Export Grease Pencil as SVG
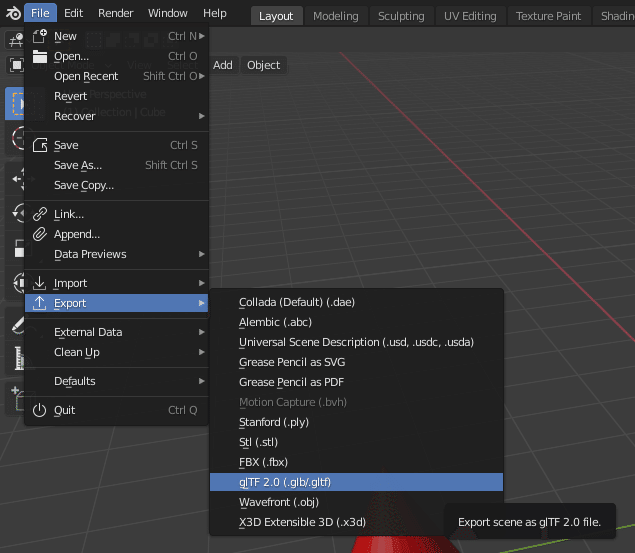The height and width of the screenshot is (553, 635). tap(356, 362)
